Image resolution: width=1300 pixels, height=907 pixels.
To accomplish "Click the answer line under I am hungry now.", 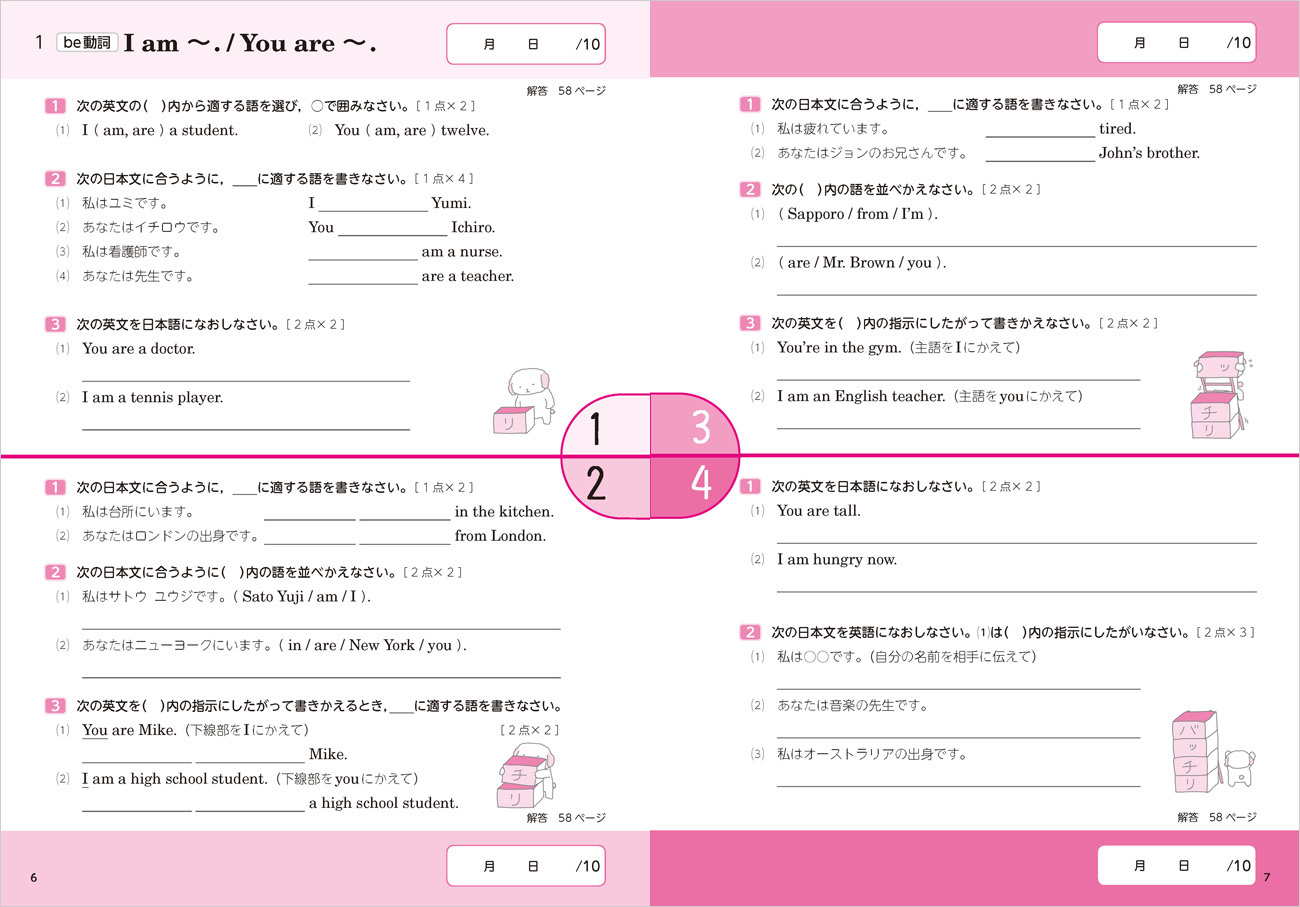I will (1017, 592).
